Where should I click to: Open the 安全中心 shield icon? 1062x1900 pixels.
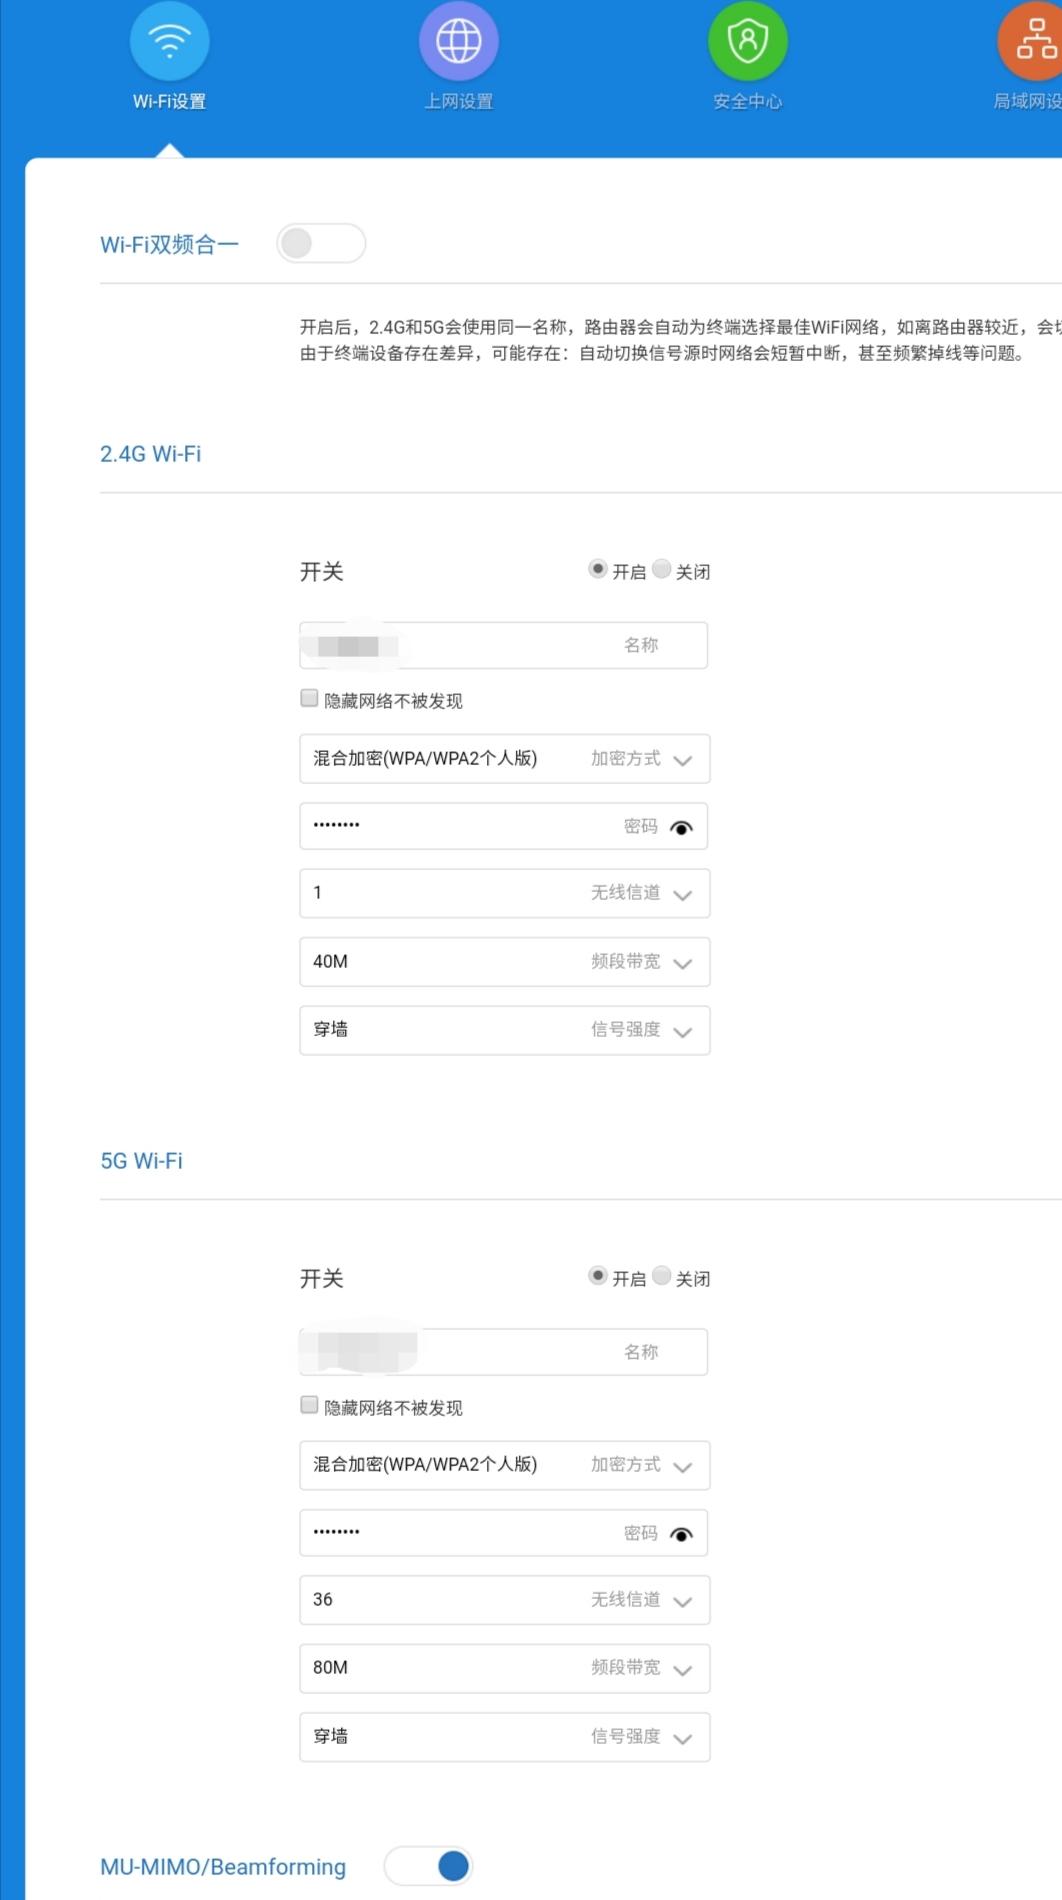(747, 41)
